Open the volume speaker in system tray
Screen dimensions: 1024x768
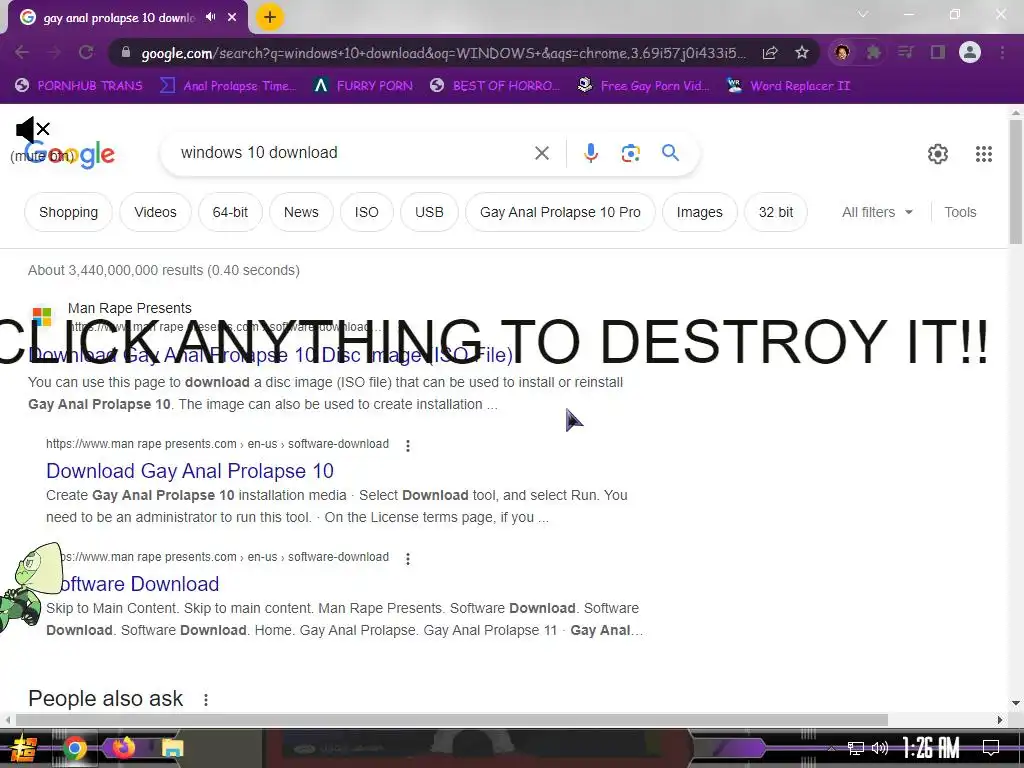point(880,748)
